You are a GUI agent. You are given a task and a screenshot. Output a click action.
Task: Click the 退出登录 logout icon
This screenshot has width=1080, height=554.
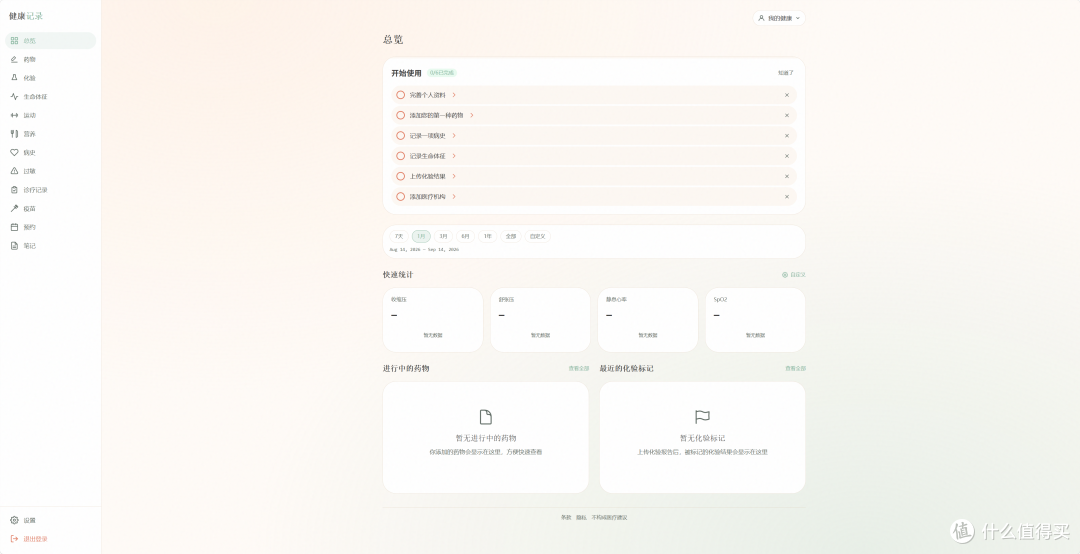tap(14, 539)
